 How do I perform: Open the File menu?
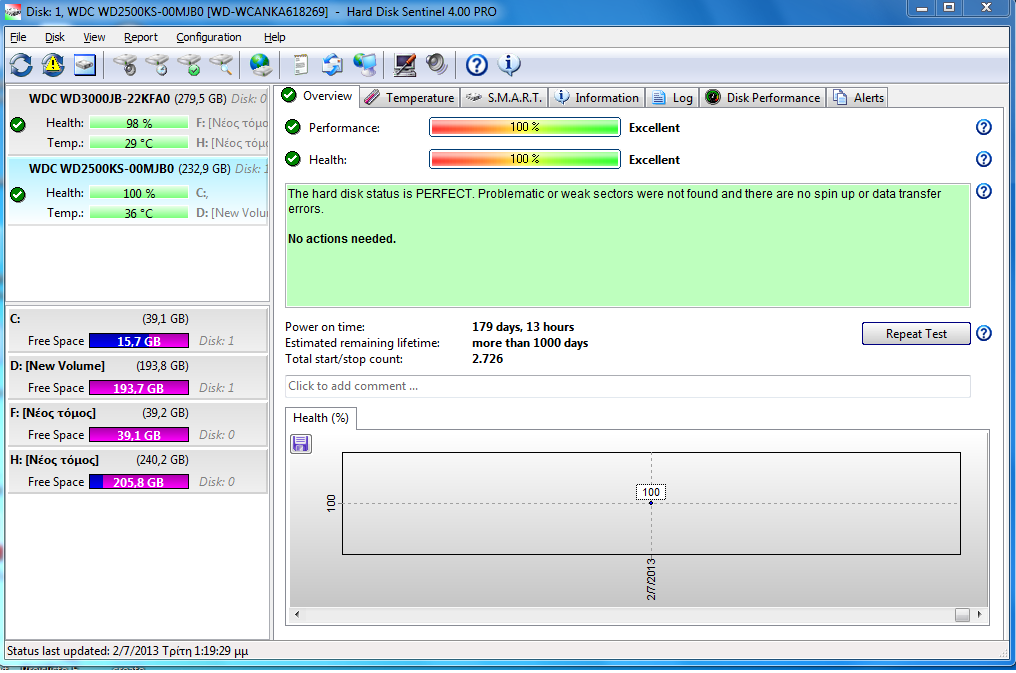tap(18, 37)
